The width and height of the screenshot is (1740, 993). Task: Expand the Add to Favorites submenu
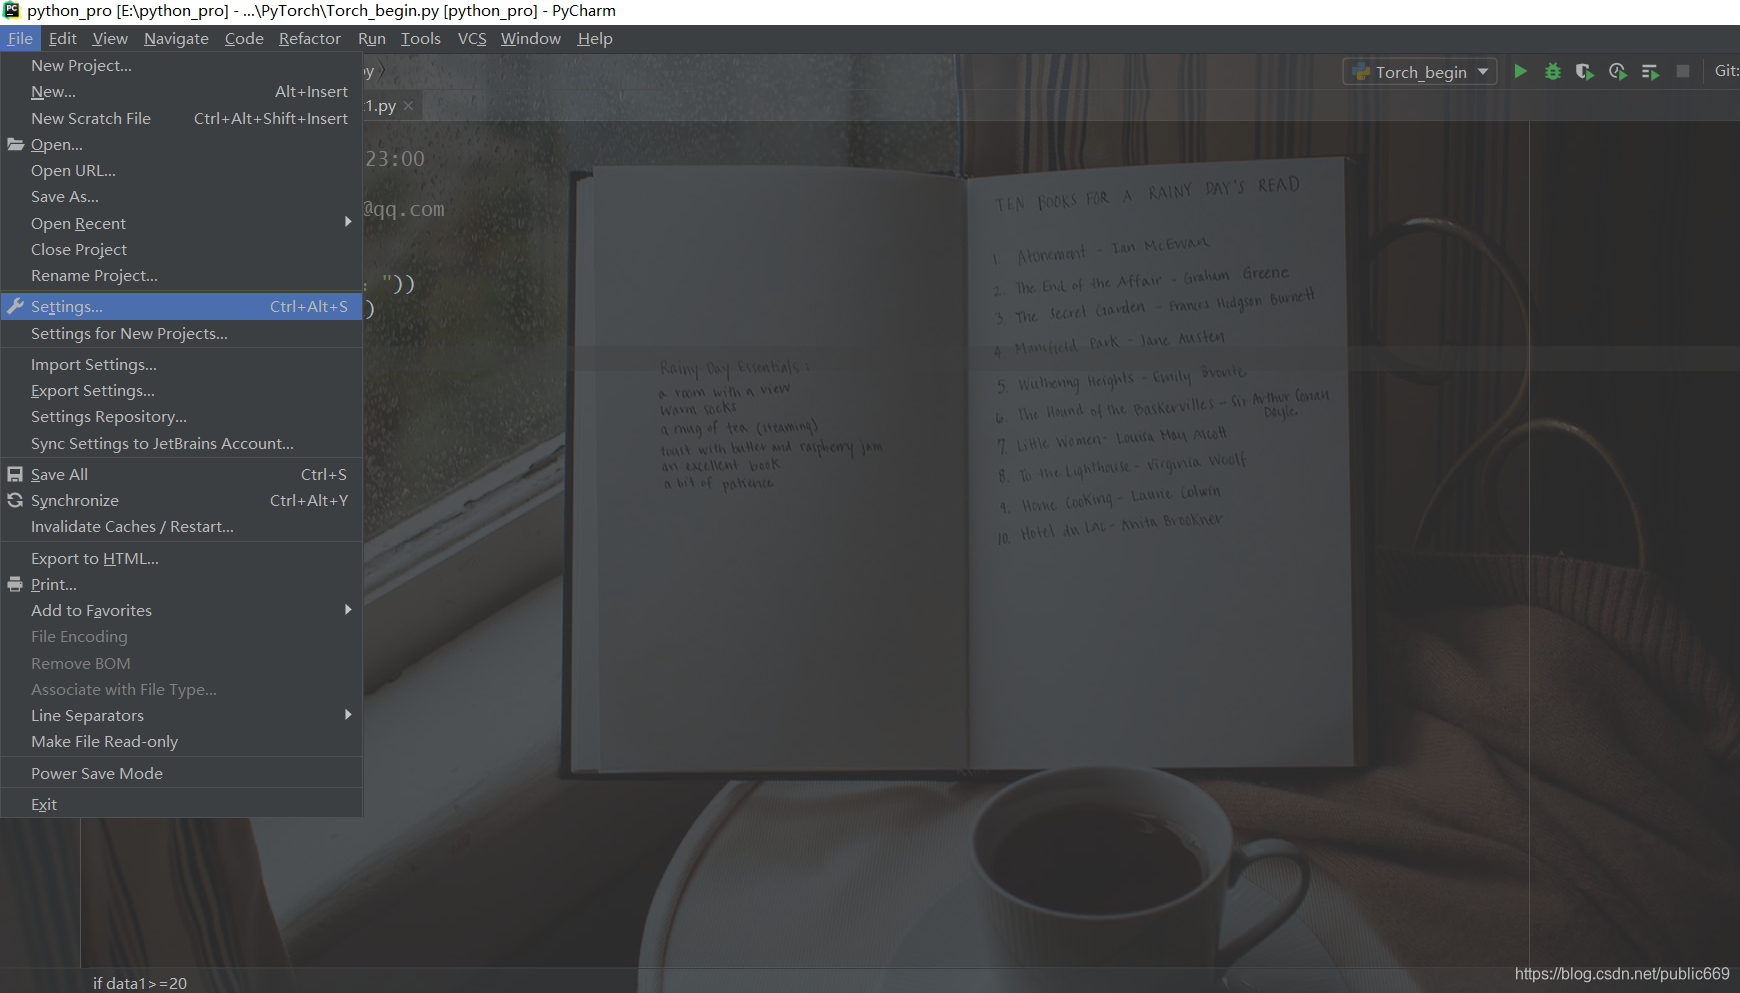pyautogui.click(x=181, y=610)
